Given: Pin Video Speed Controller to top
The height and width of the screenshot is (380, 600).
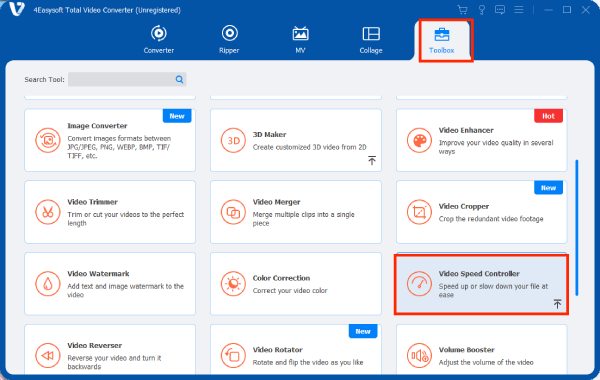Looking at the screenshot, I should pos(558,304).
